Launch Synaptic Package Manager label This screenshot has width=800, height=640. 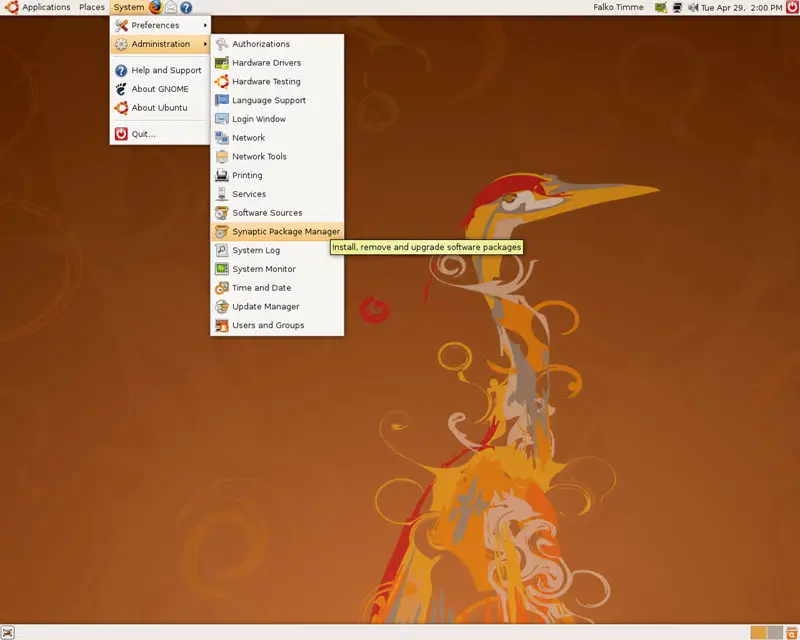click(x=286, y=232)
